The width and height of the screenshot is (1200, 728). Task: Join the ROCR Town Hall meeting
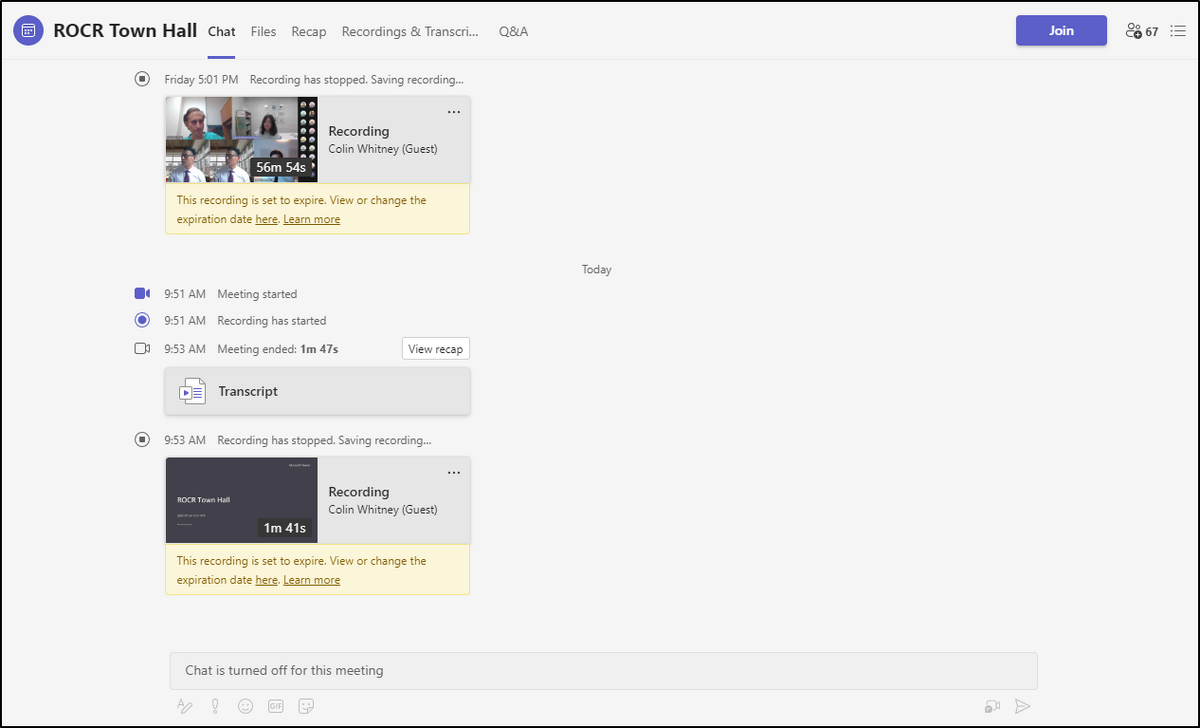pyautogui.click(x=1061, y=31)
